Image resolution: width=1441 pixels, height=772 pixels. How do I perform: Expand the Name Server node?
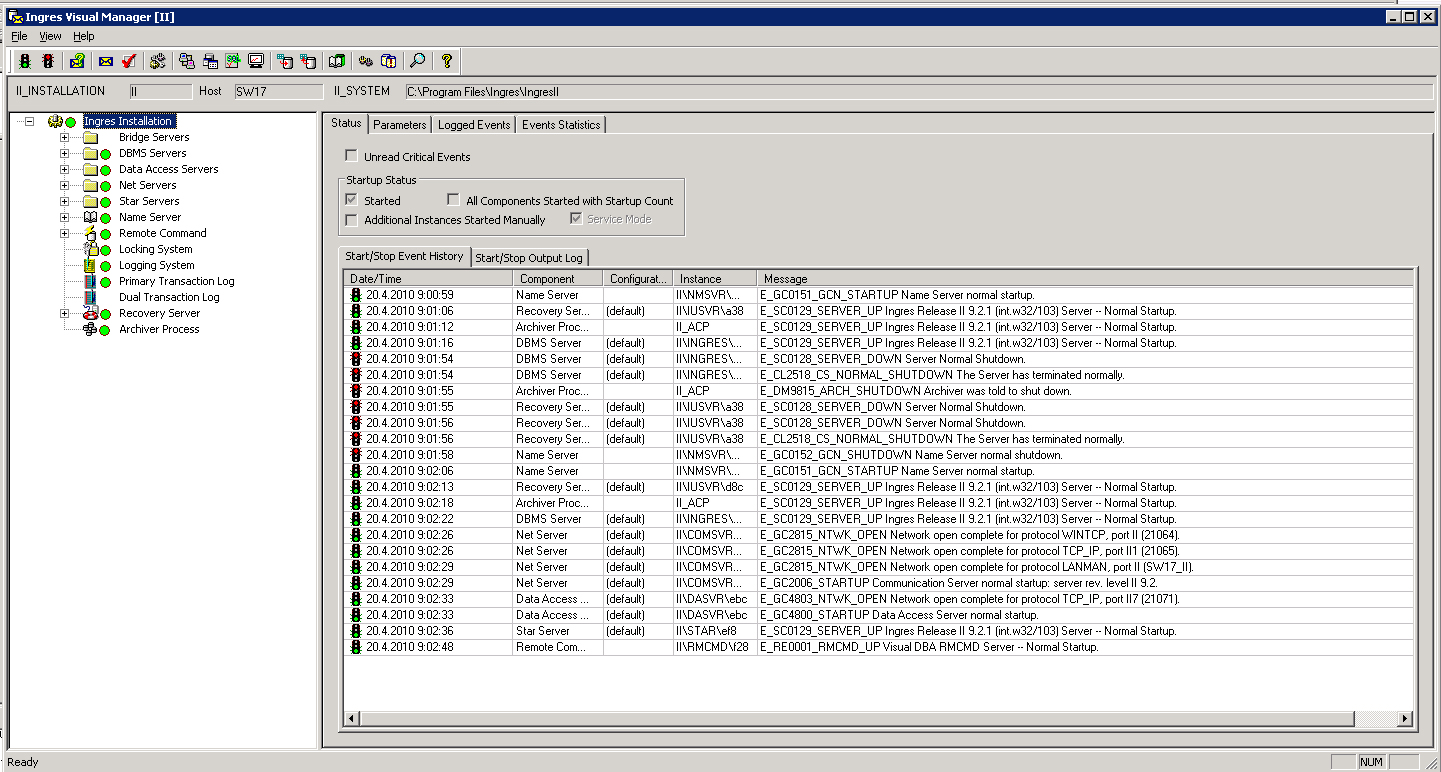coord(64,217)
